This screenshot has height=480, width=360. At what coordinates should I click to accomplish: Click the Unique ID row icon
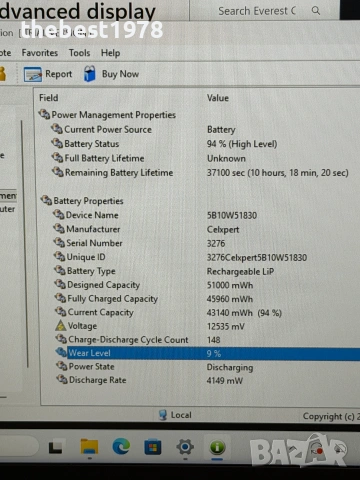click(x=59, y=256)
